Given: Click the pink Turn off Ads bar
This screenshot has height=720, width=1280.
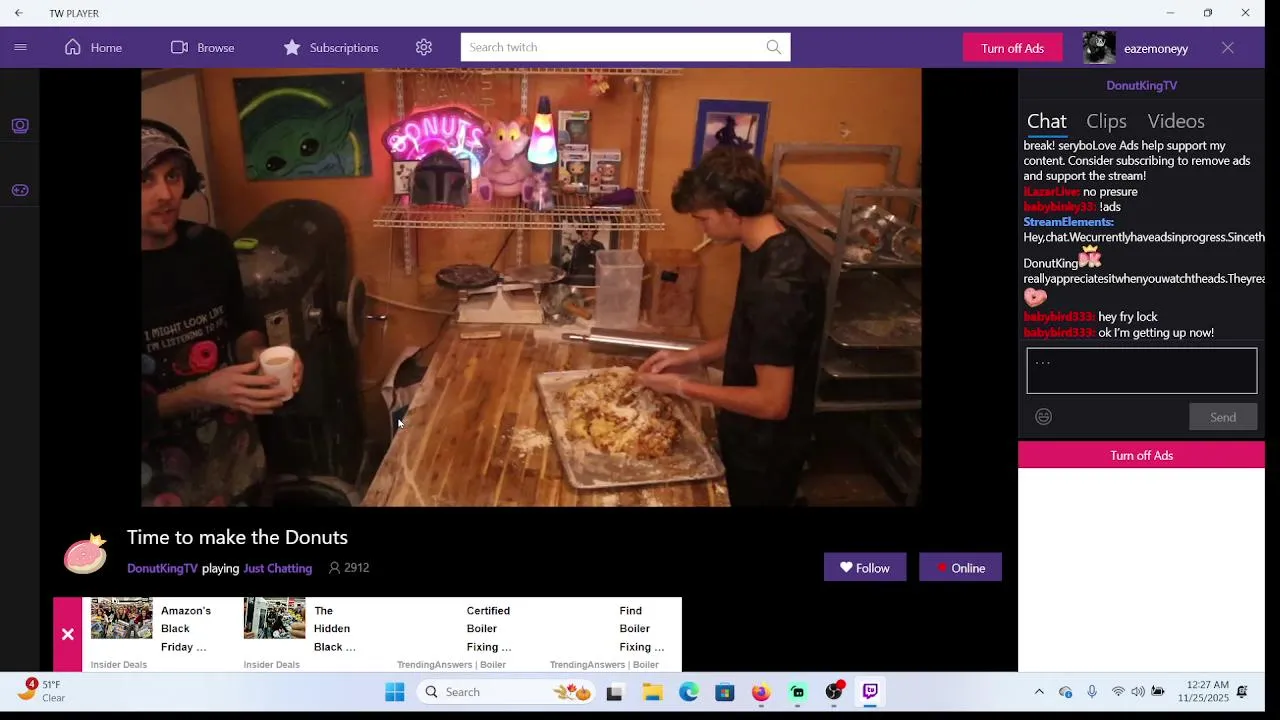Looking at the screenshot, I should pos(1141,455).
